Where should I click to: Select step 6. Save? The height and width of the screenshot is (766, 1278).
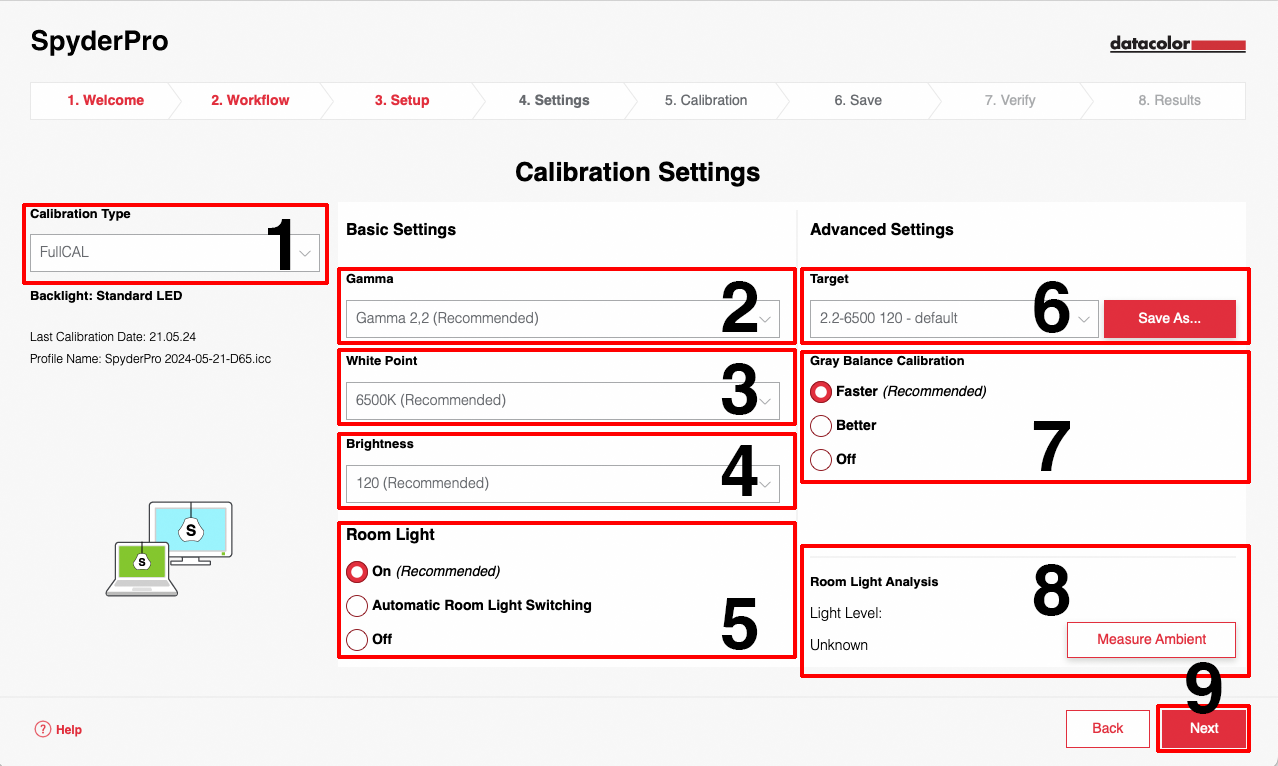pyautogui.click(x=858, y=100)
